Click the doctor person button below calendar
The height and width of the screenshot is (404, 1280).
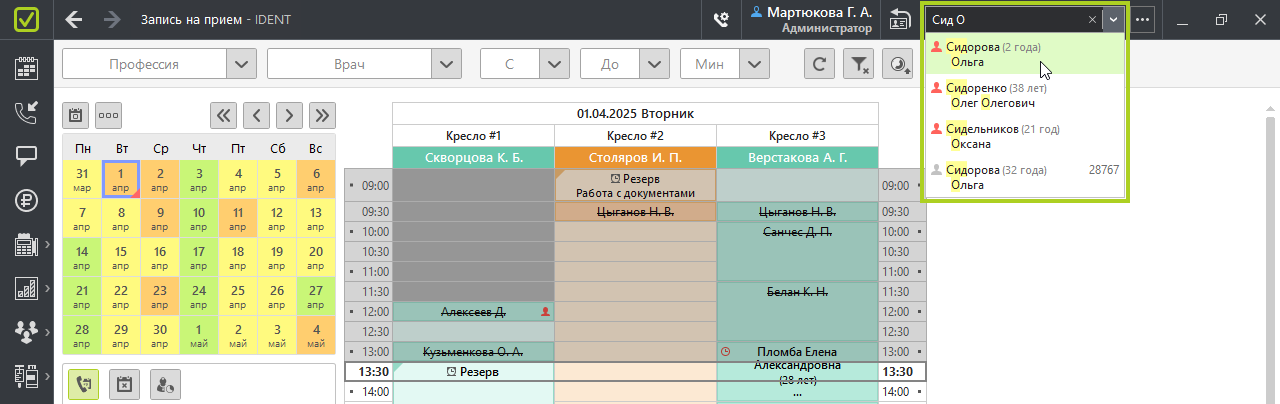pyautogui.click(x=165, y=384)
